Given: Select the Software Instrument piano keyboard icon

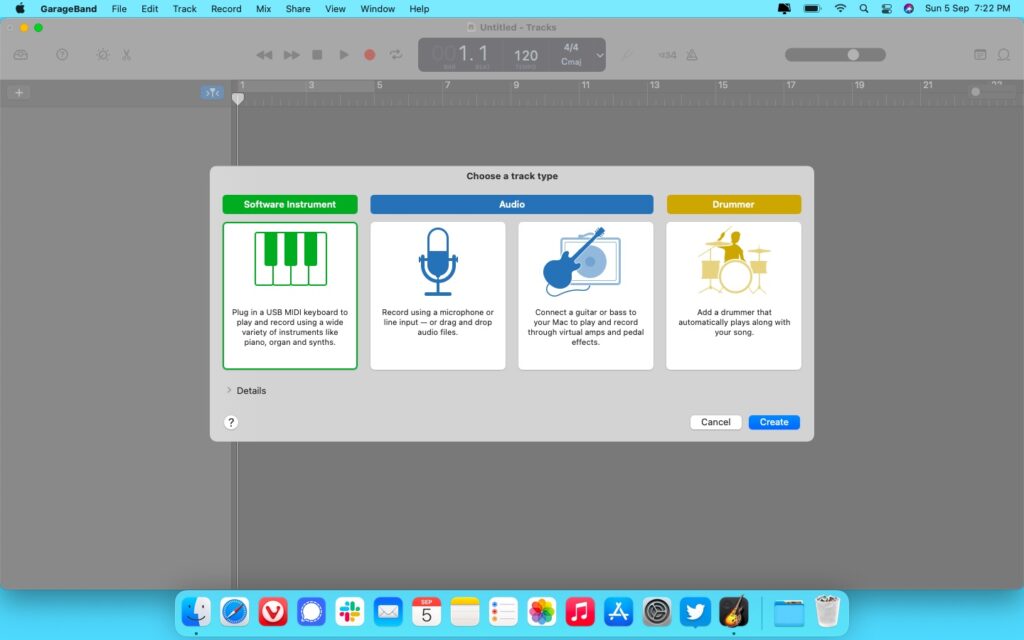Looking at the screenshot, I should tap(290, 260).
